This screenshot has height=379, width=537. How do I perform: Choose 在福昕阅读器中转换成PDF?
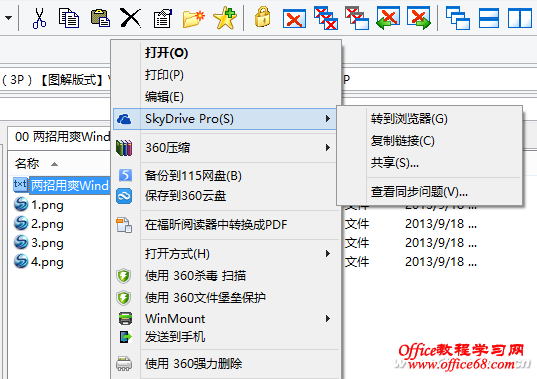[227, 225]
